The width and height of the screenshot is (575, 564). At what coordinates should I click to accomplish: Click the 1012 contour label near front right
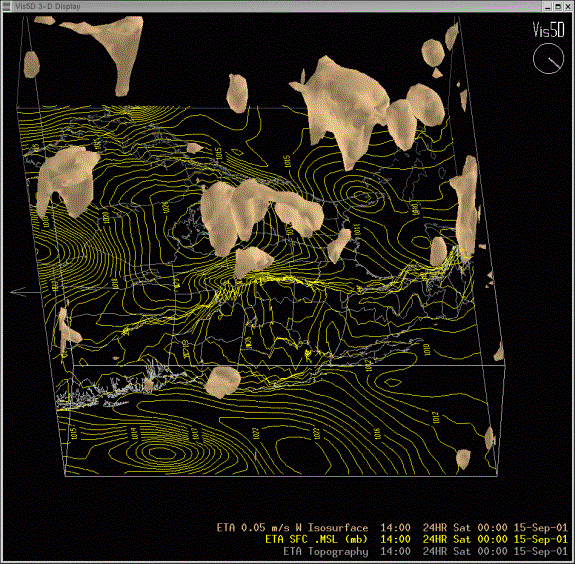pos(435,418)
